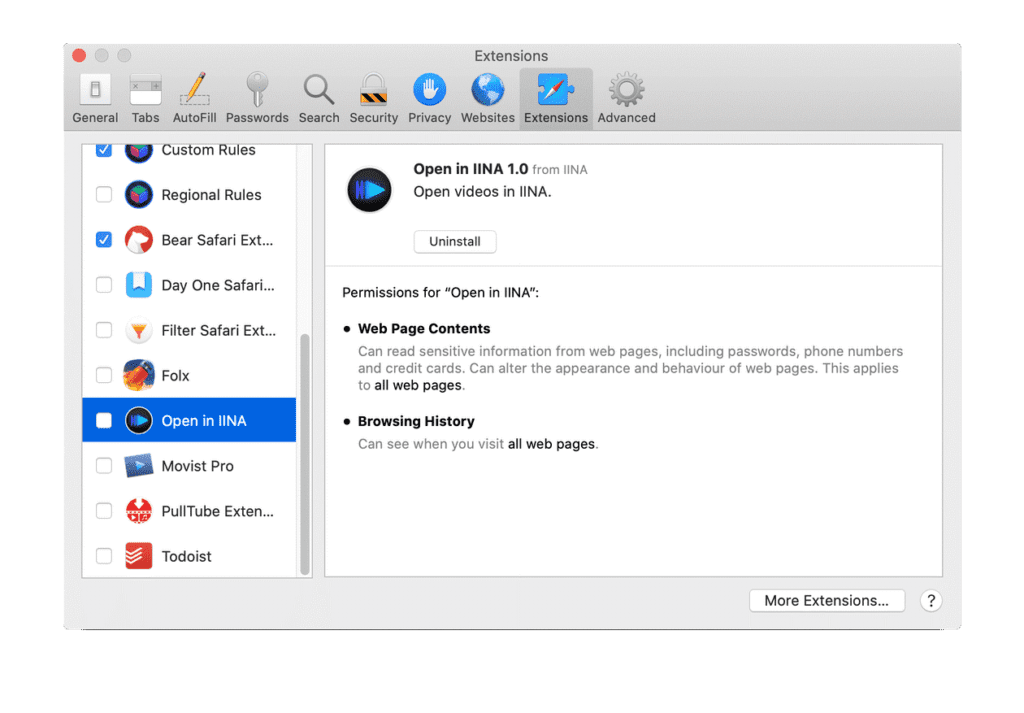Click the Todoist extension icon
Screen dimensions: 1024x713
pyautogui.click(x=138, y=556)
